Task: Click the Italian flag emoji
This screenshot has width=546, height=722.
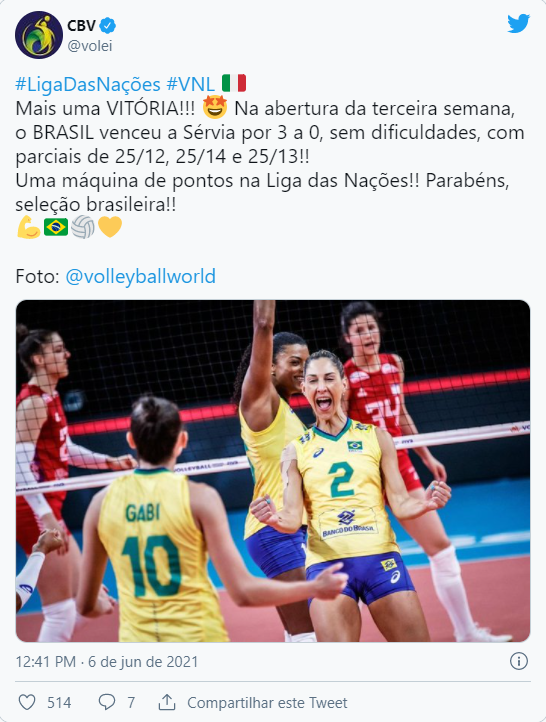Action: 234,83
